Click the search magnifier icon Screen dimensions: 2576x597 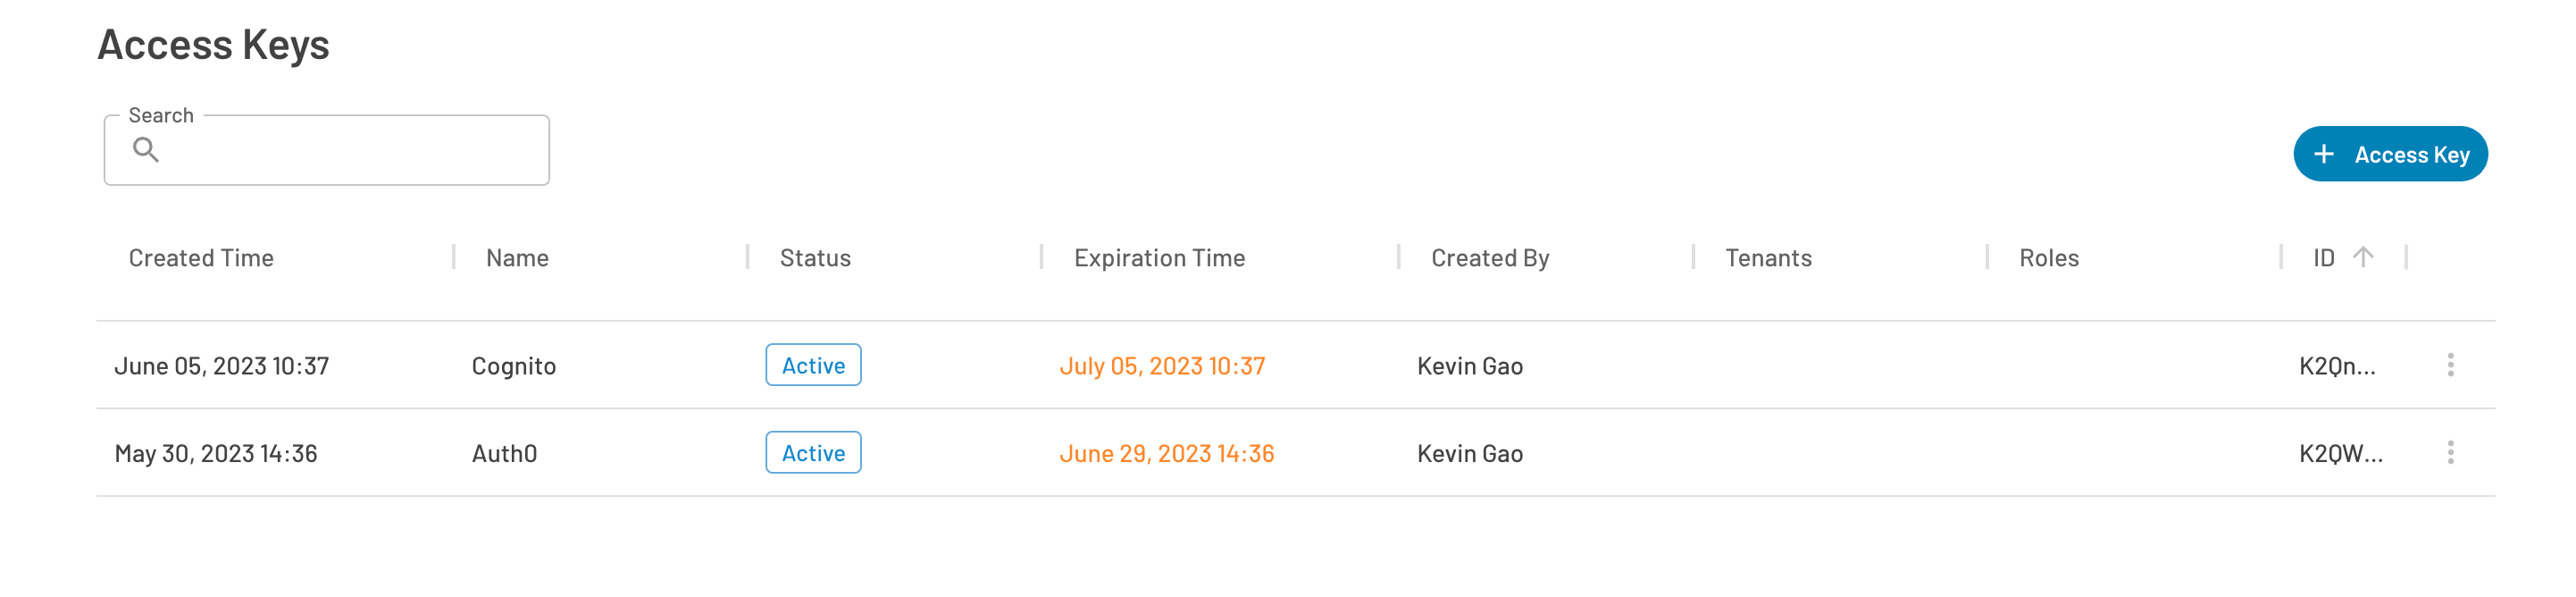pos(146,150)
